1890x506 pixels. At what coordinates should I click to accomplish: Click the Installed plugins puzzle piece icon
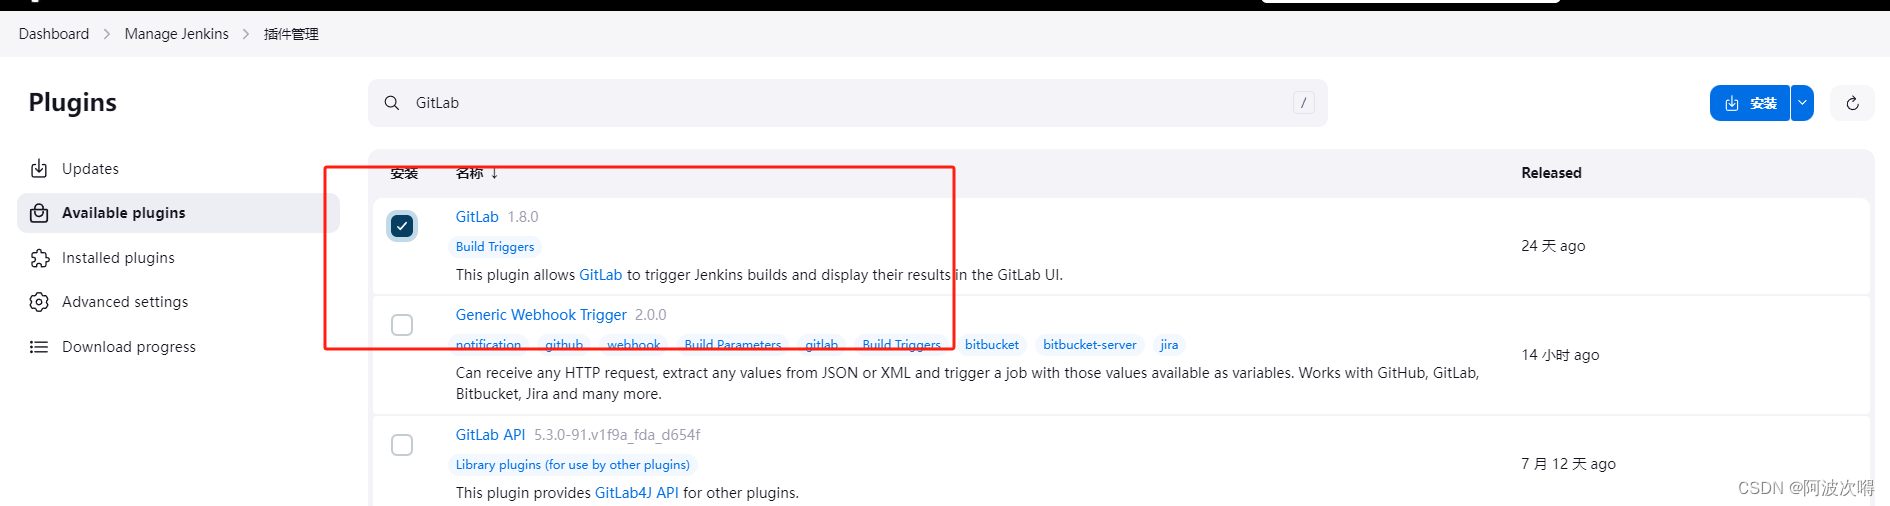tap(39, 258)
